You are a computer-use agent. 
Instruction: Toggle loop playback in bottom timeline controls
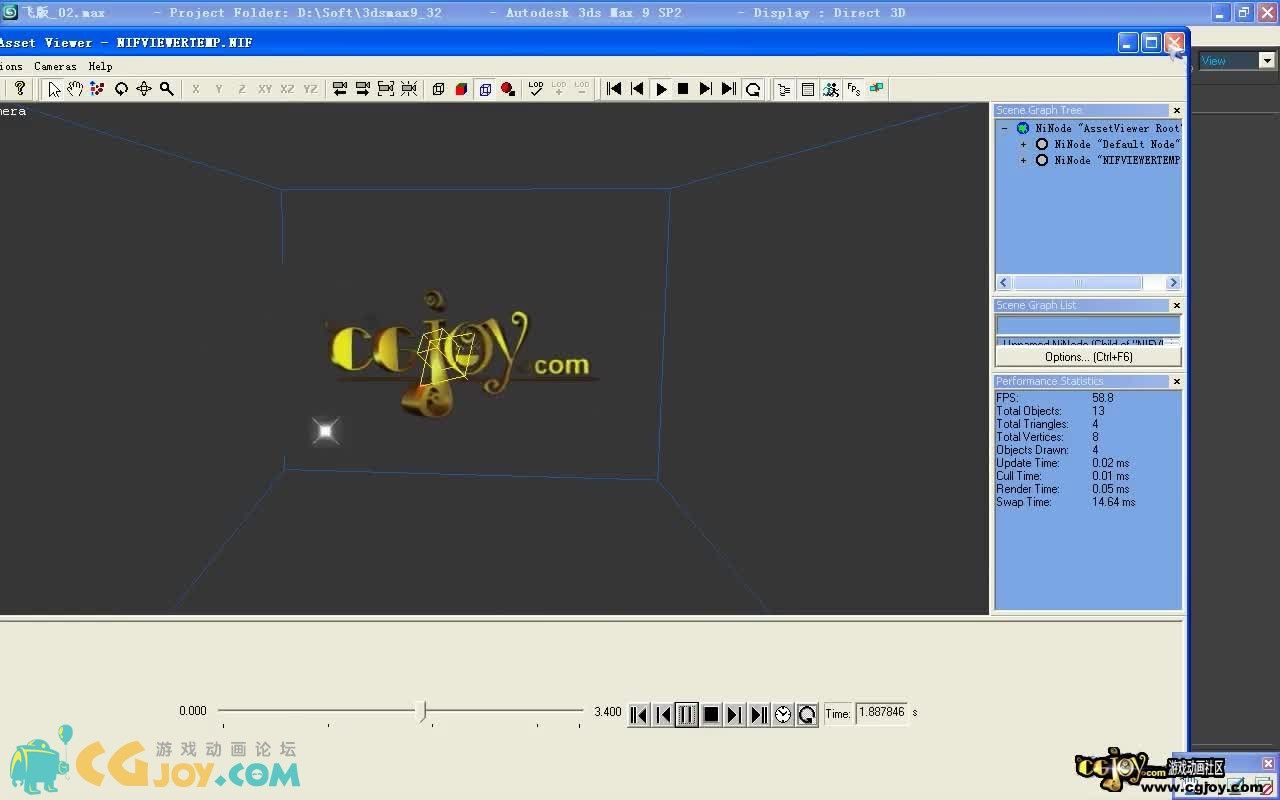[807, 714]
